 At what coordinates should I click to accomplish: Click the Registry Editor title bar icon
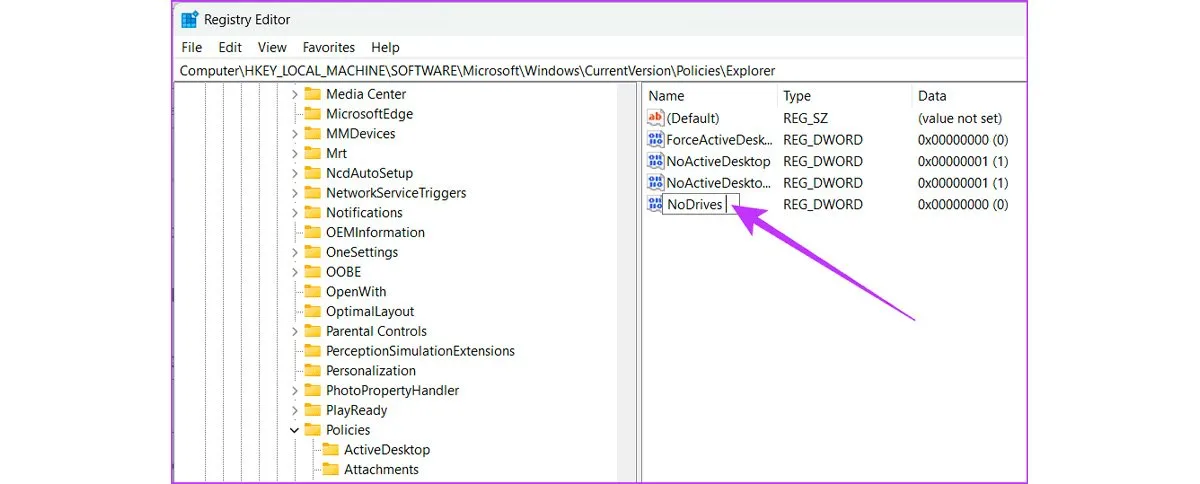coord(189,19)
